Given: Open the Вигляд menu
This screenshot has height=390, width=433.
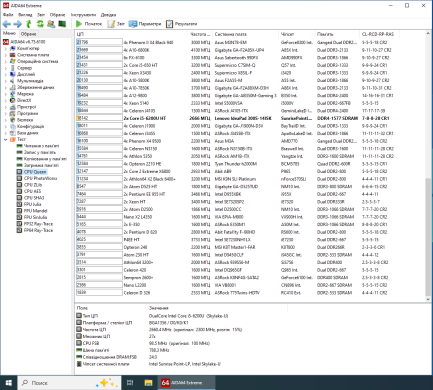Looking at the screenshot, I should (25, 15).
